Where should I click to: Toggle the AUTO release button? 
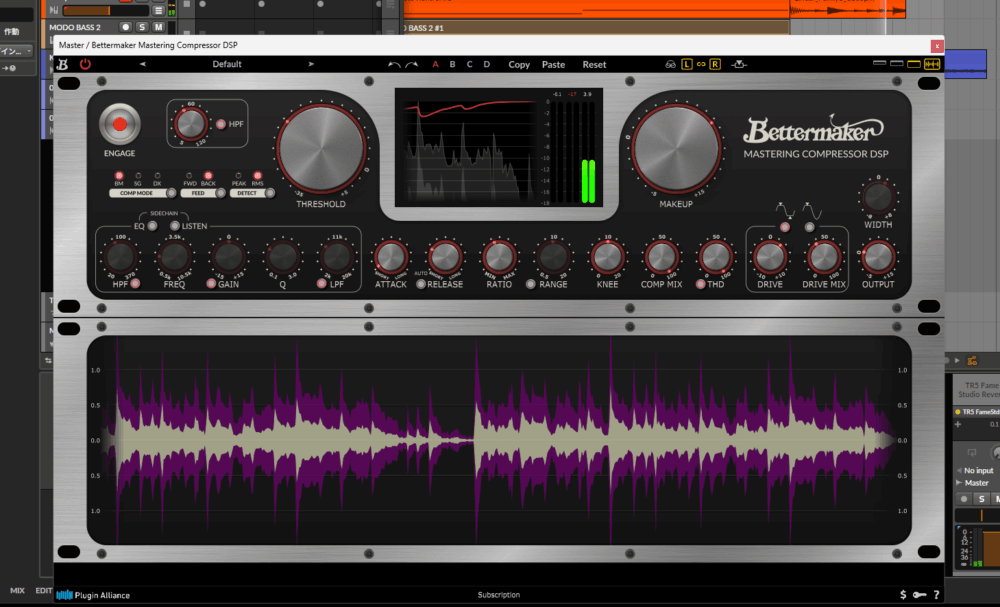pyautogui.click(x=421, y=284)
